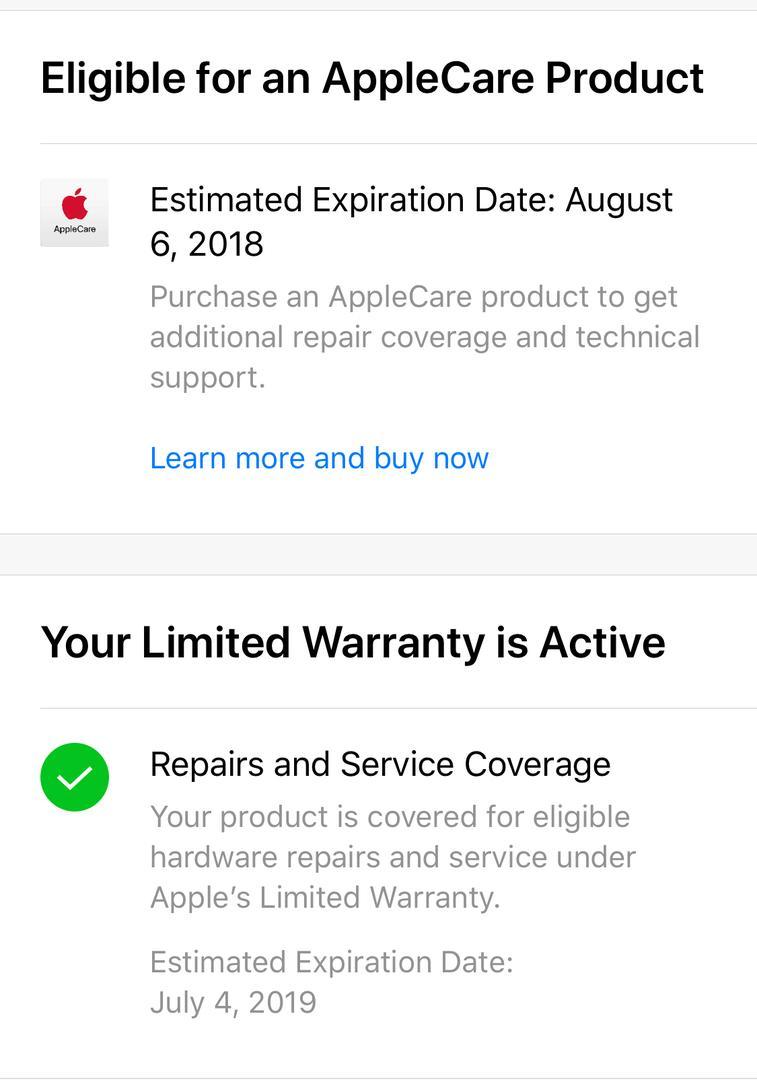Screen dimensions: 757x1080
Task: Click the green checkmark coverage icon
Action: [74, 777]
